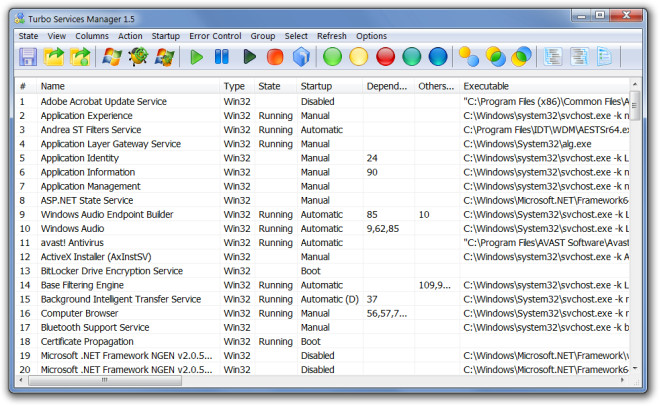660x406 pixels.
Task: Select the Application Identity service
Action: click(x=322, y=158)
